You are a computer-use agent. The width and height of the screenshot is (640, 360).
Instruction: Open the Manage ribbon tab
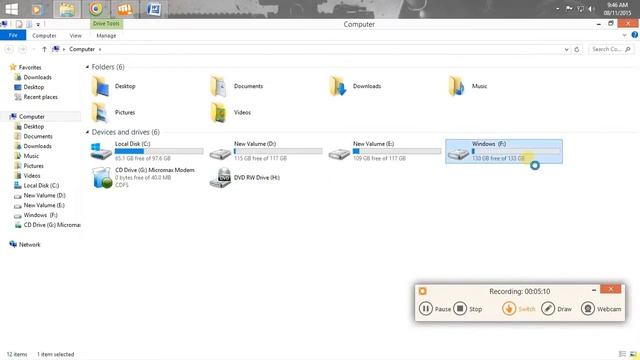(106, 36)
